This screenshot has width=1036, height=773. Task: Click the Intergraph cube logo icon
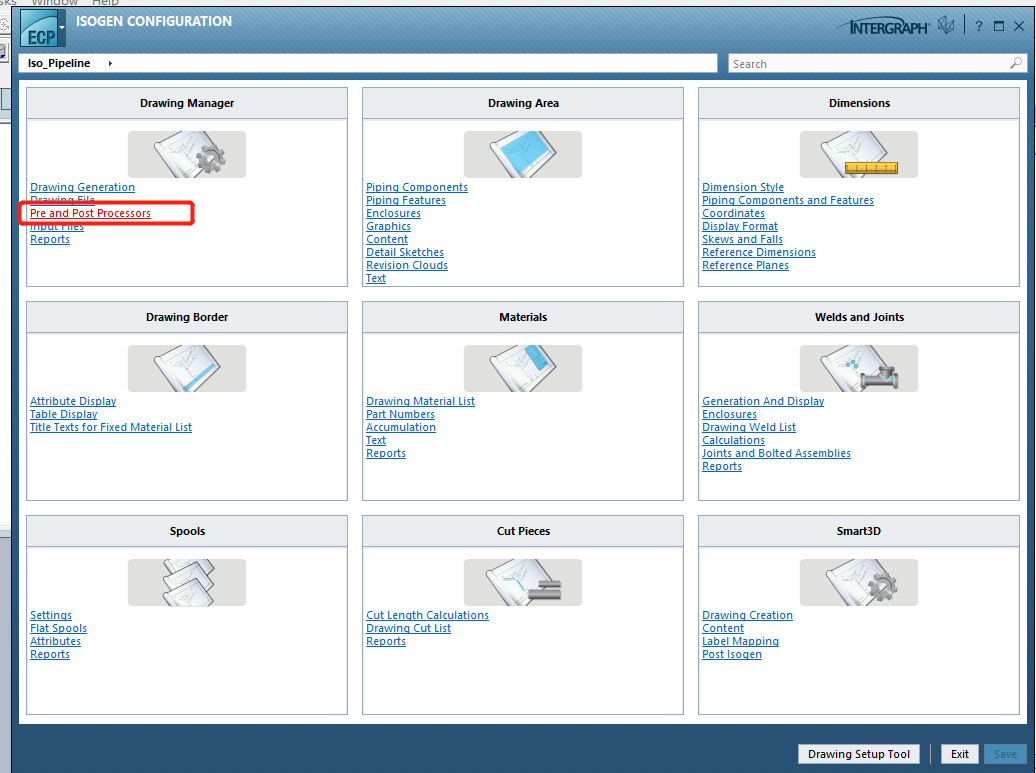(x=946, y=26)
